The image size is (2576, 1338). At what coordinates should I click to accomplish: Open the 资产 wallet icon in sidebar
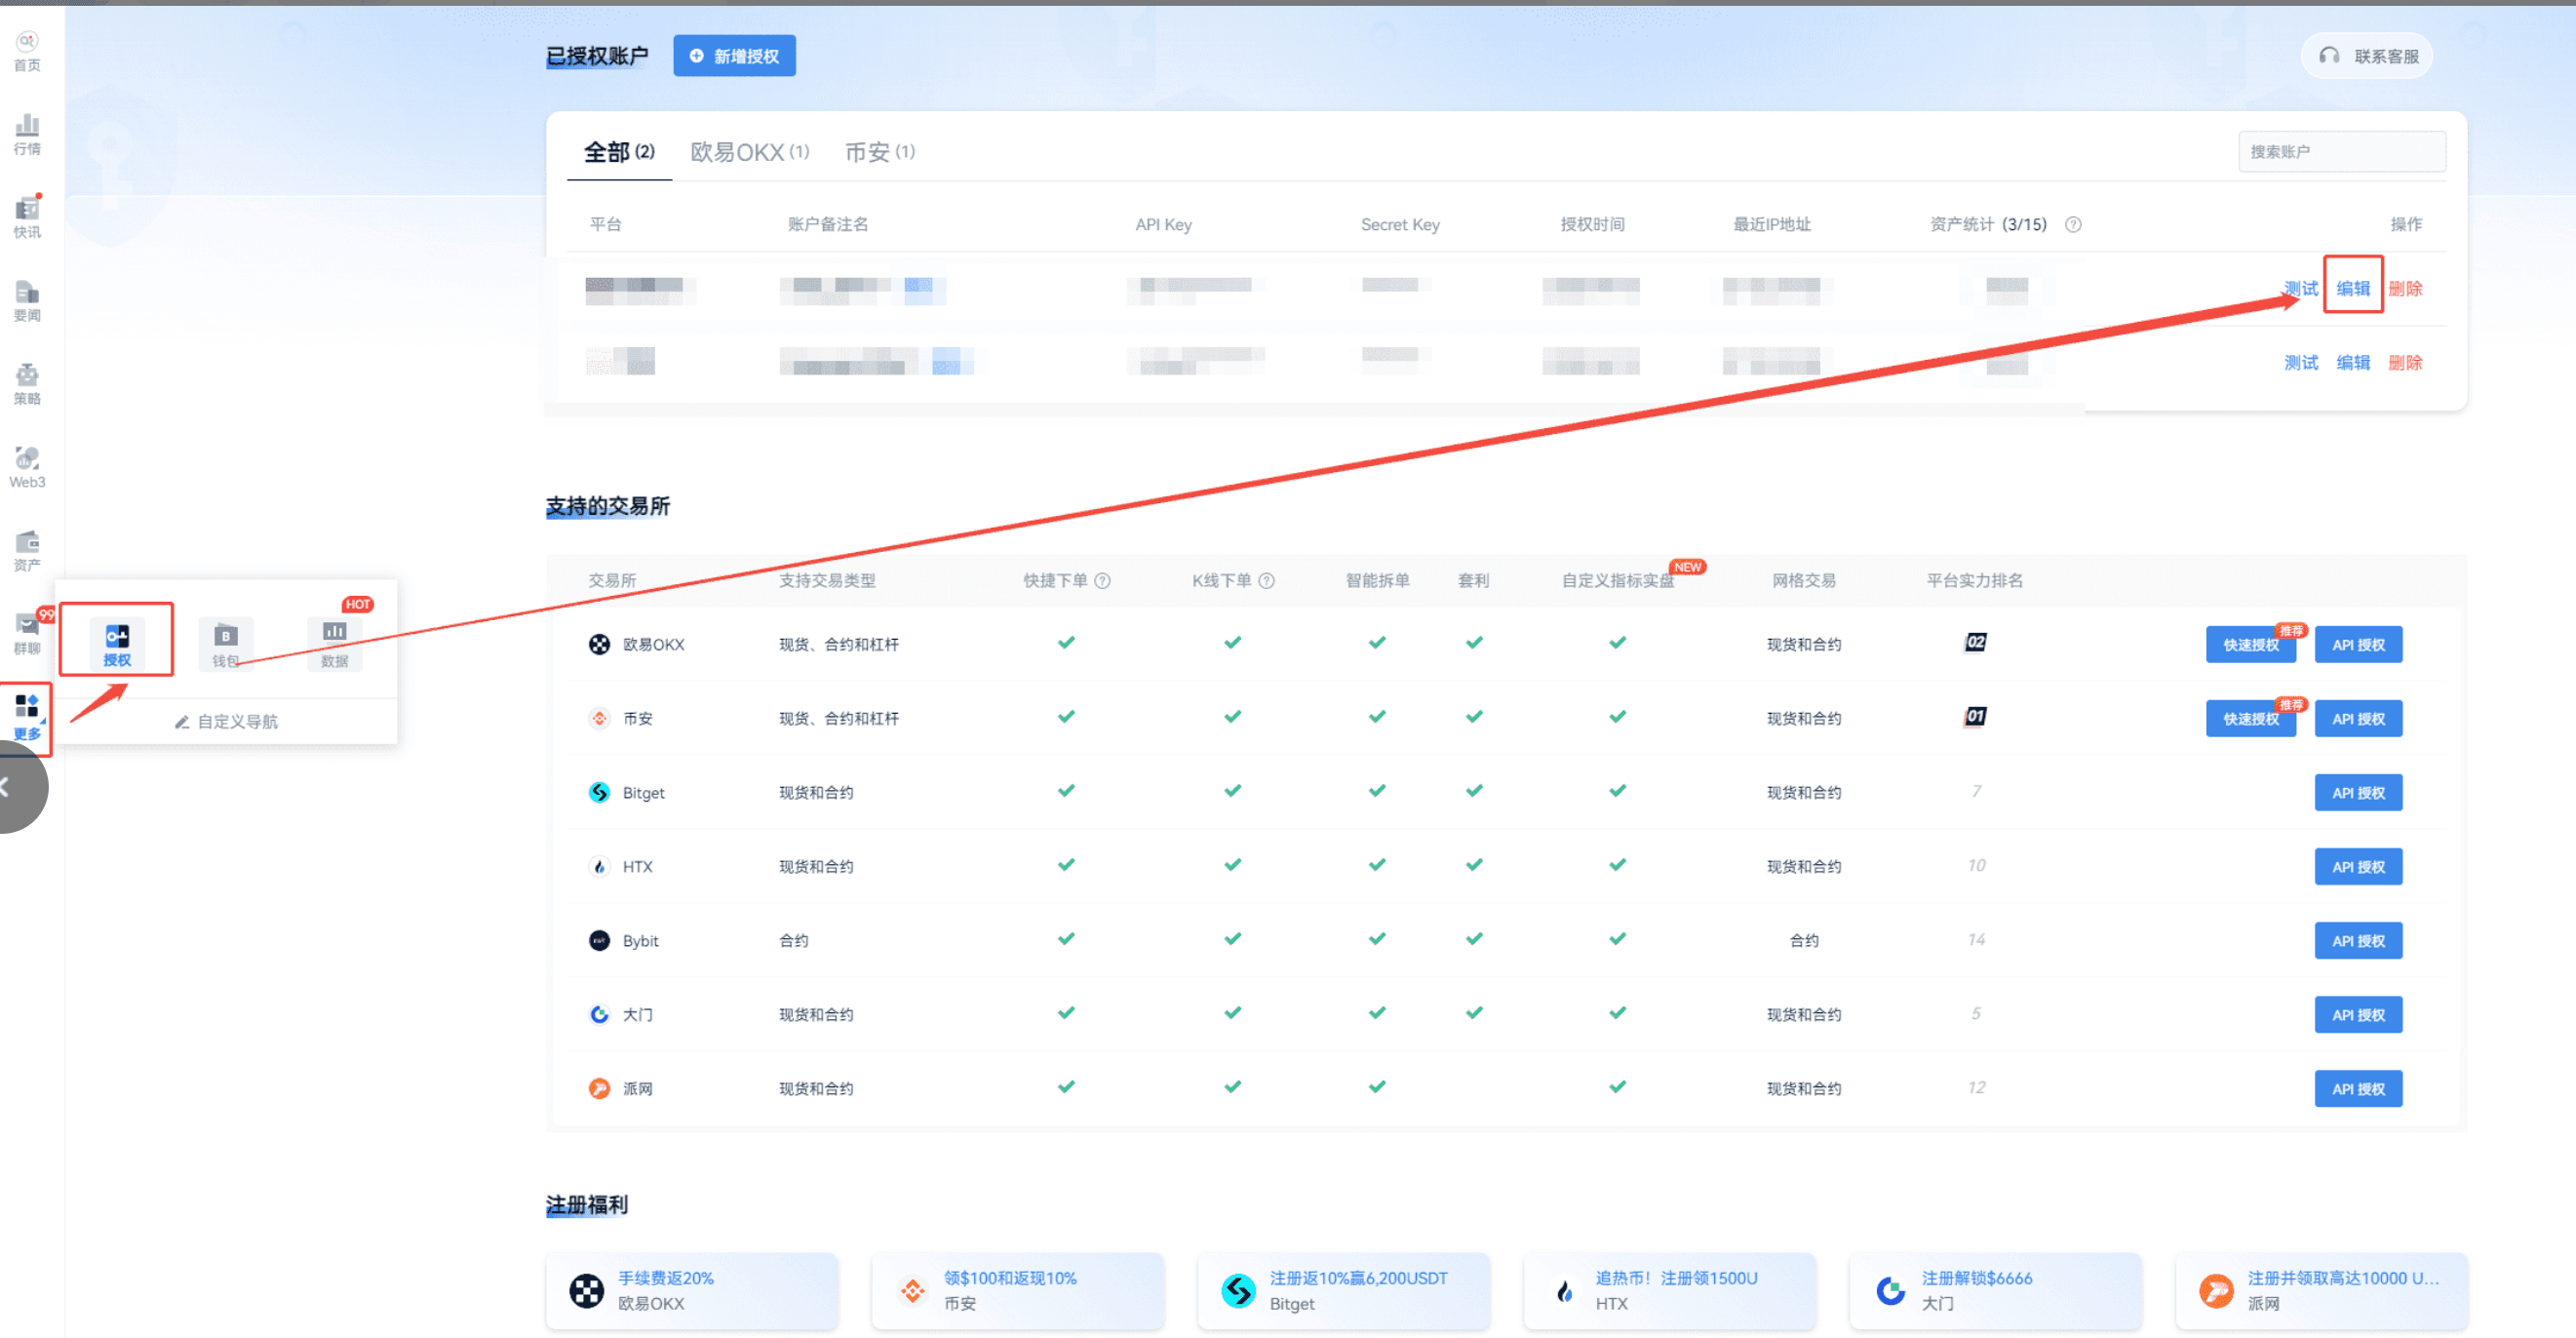27,551
